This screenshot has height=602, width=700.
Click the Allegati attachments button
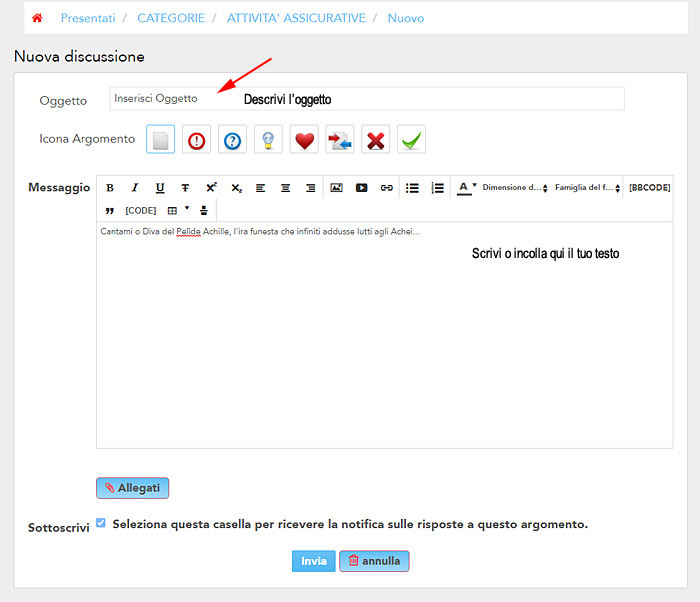pyautogui.click(x=132, y=488)
